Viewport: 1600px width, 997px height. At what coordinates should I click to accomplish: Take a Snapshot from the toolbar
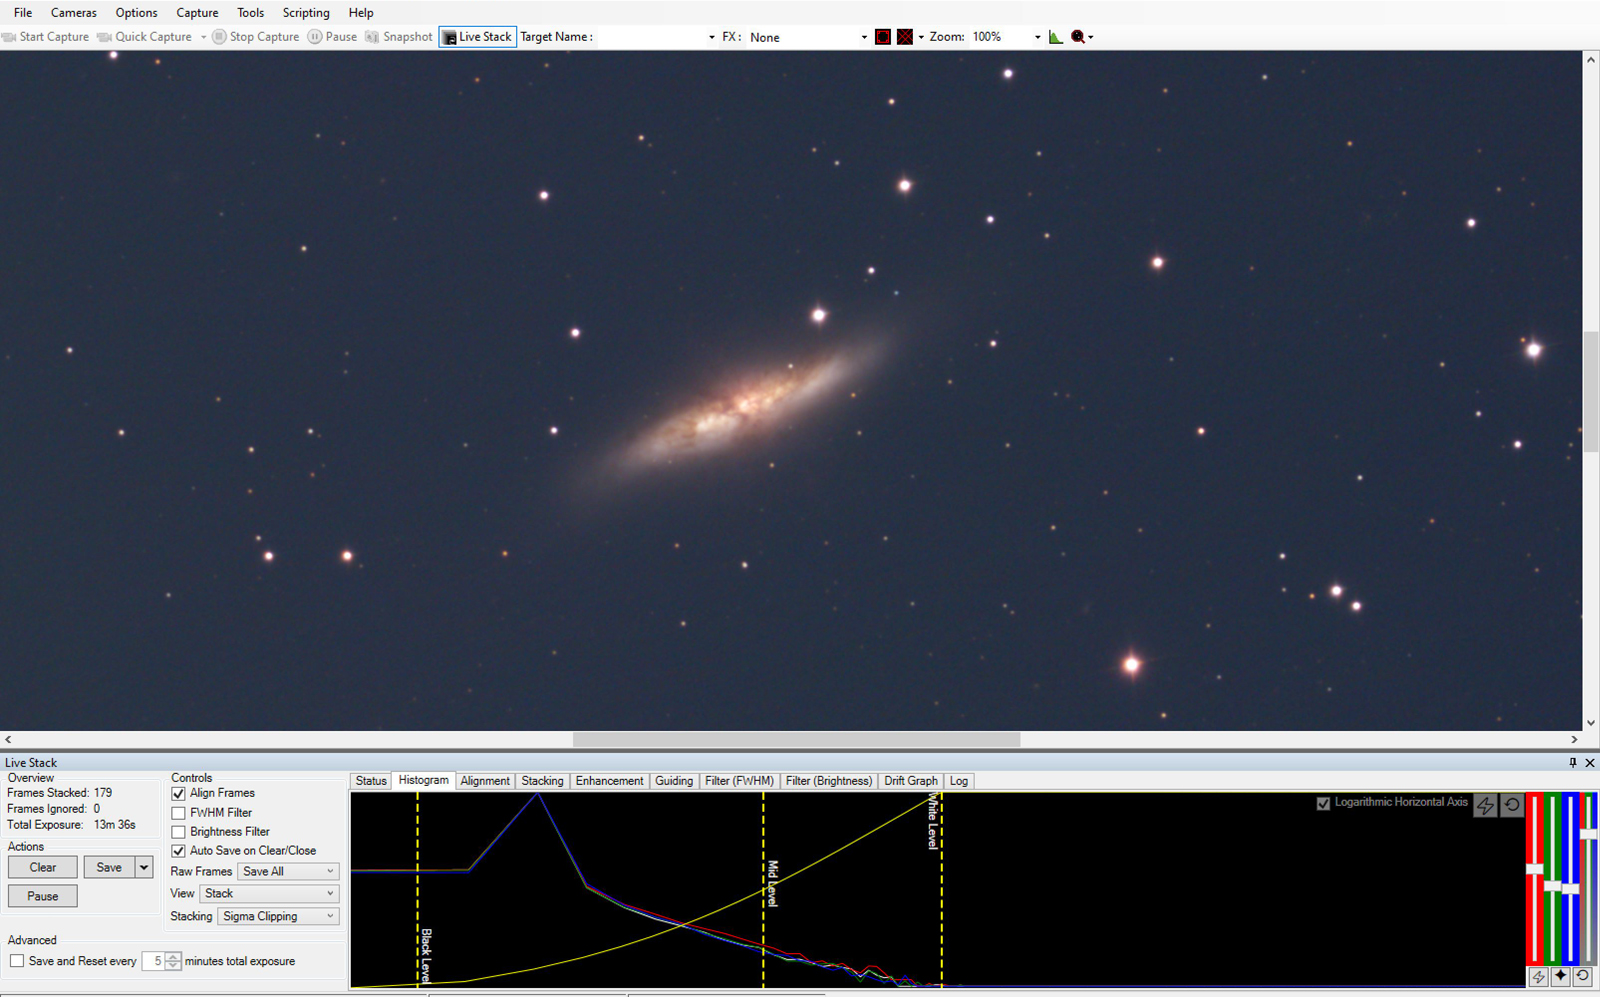coord(399,37)
